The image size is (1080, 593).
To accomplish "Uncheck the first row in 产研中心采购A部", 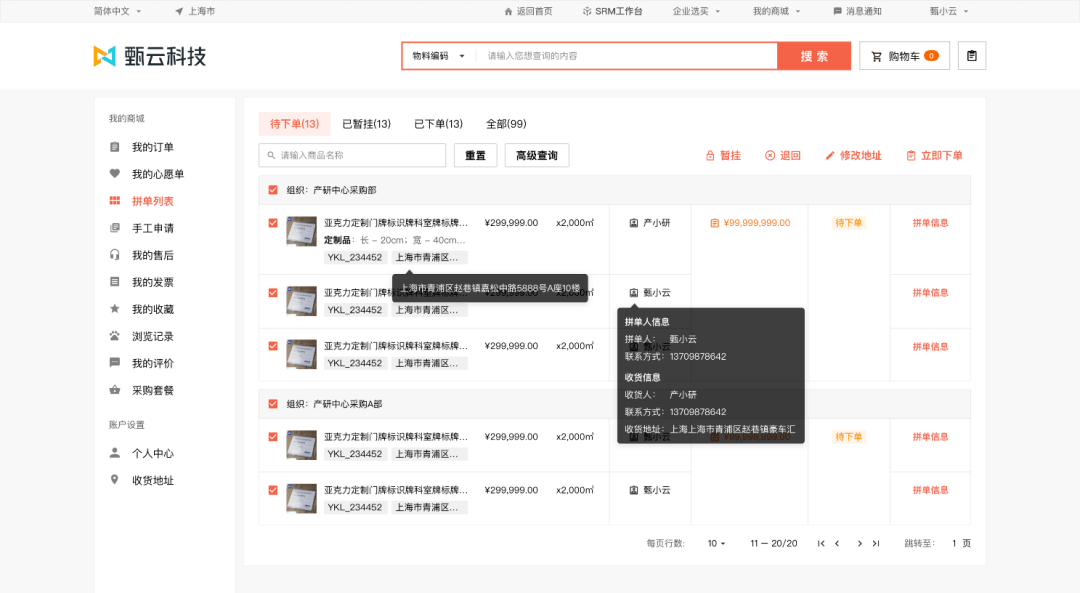I will (273, 437).
